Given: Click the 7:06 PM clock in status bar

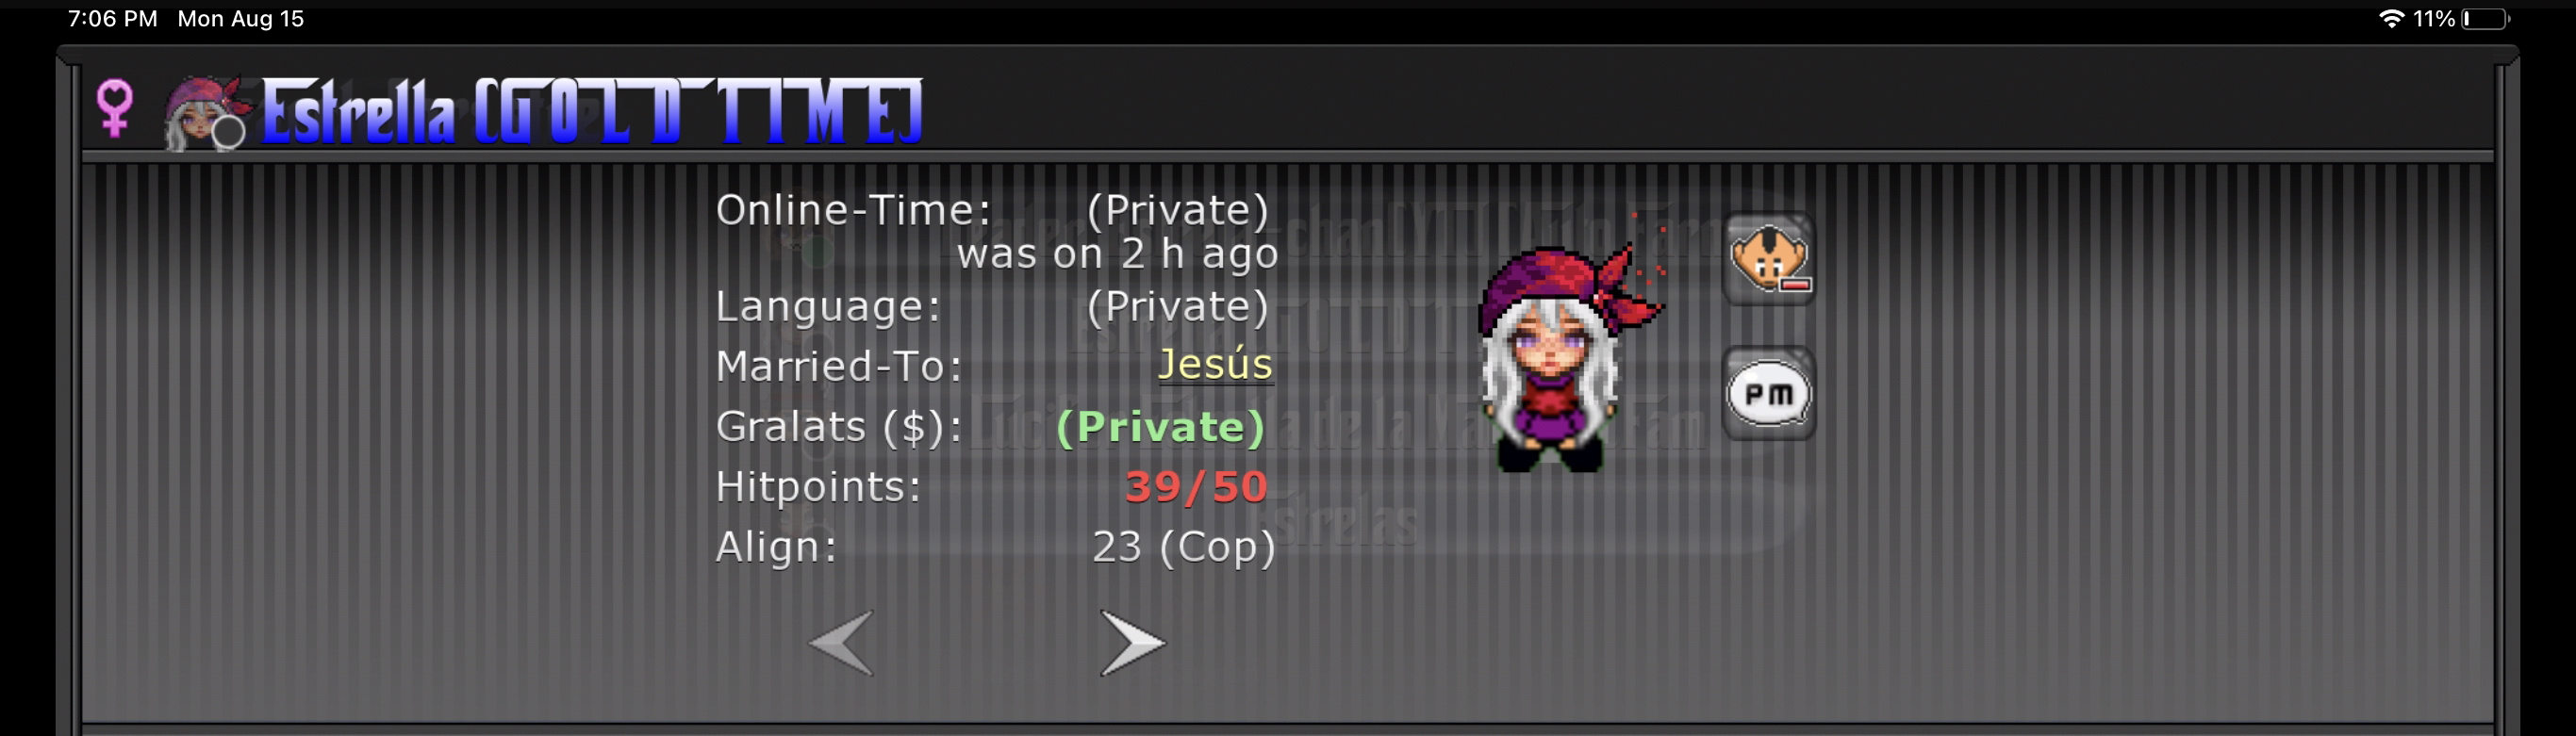Looking at the screenshot, I should pos(112,19).
